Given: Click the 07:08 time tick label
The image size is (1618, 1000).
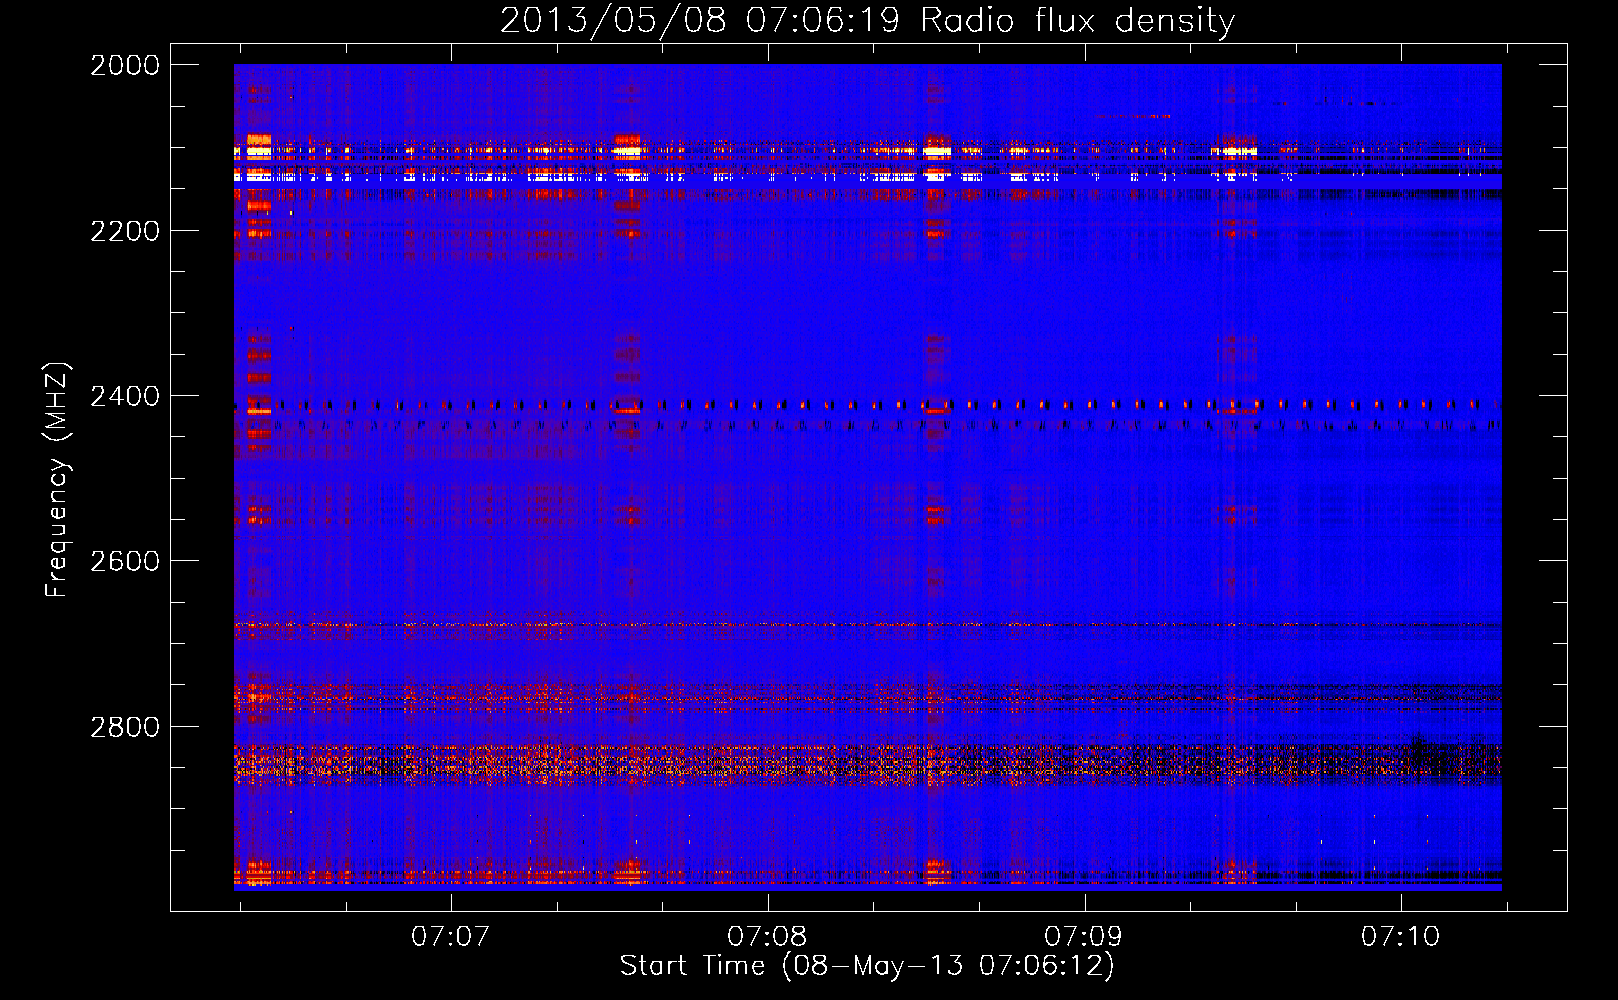Looking at the screenshot, I should coord(767,936).
